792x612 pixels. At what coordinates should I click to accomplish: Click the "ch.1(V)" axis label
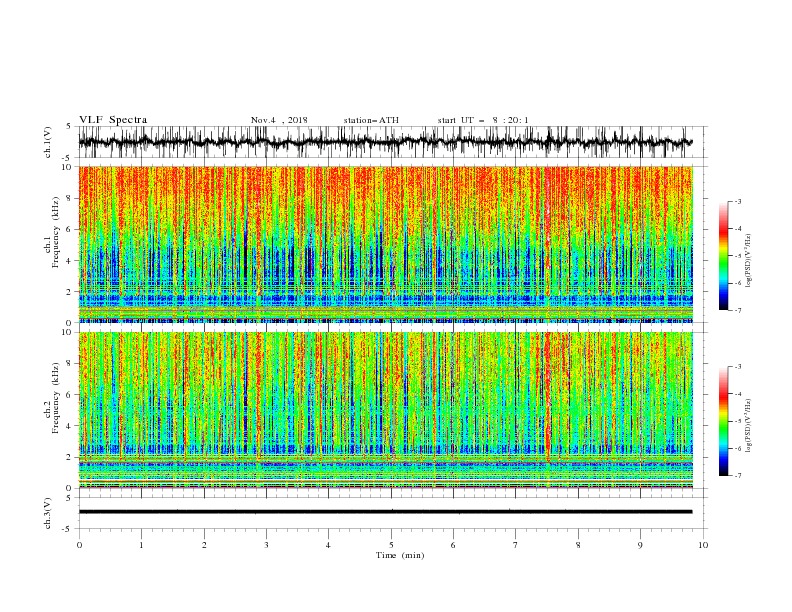[48, 142]
